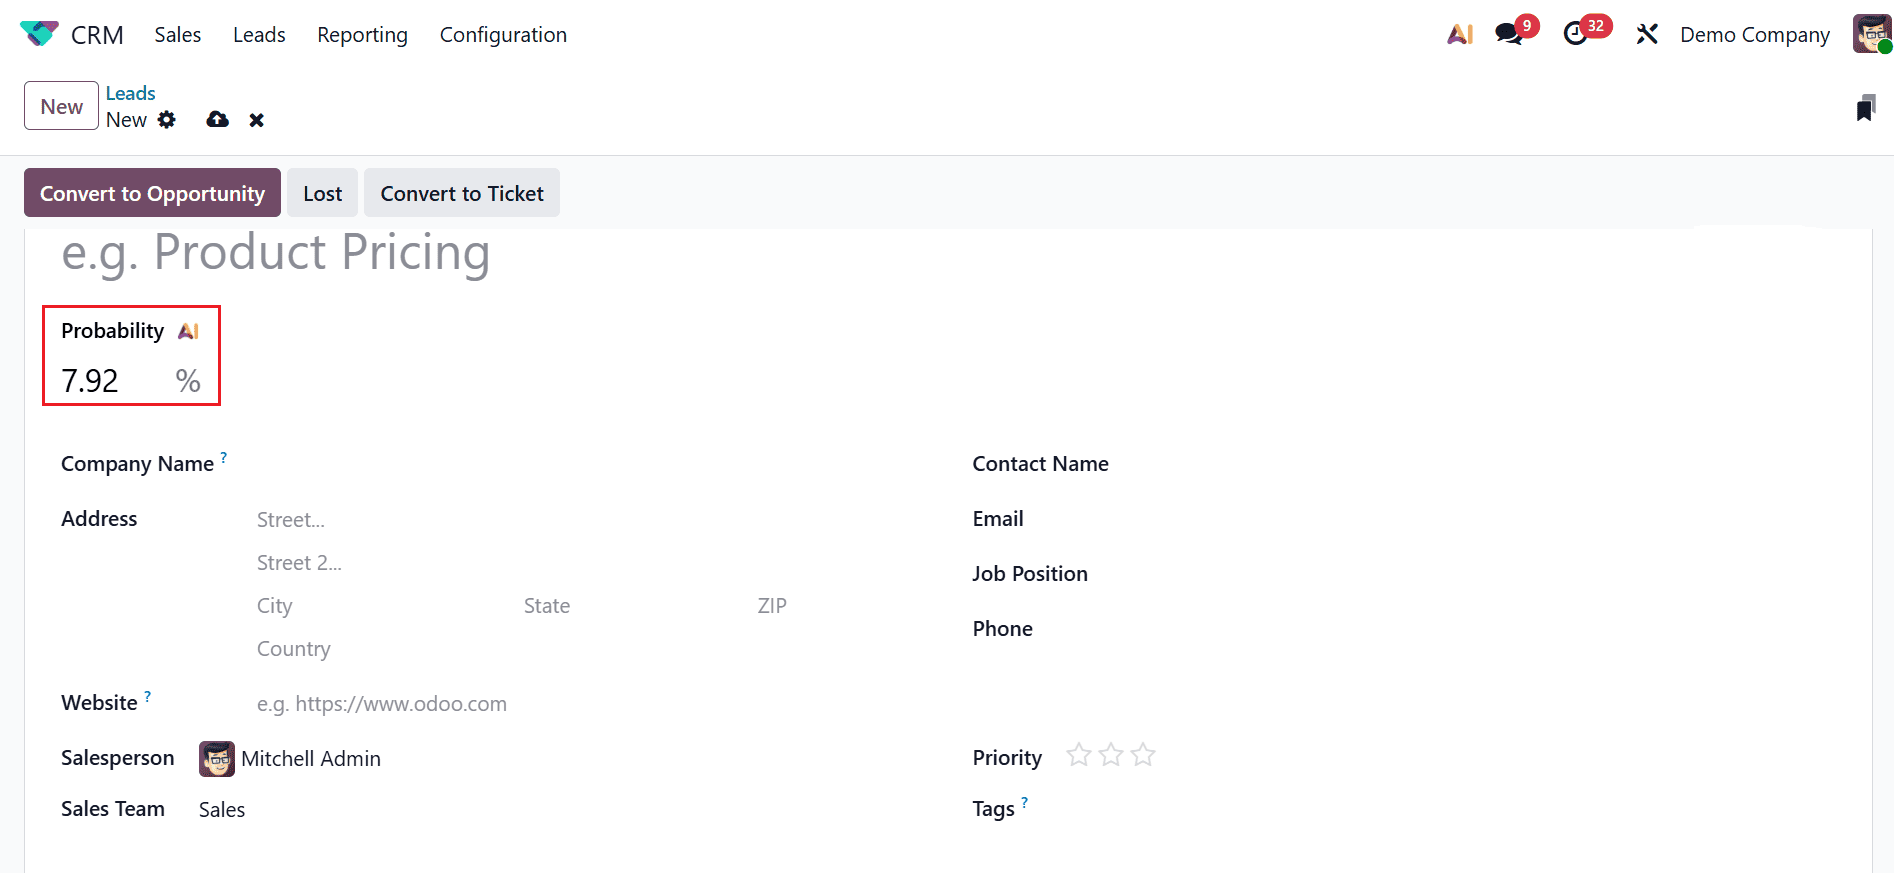The width and height of the screenshot is (1894, 873).
Task: Open the Leads menu
Action: [259, 34]
